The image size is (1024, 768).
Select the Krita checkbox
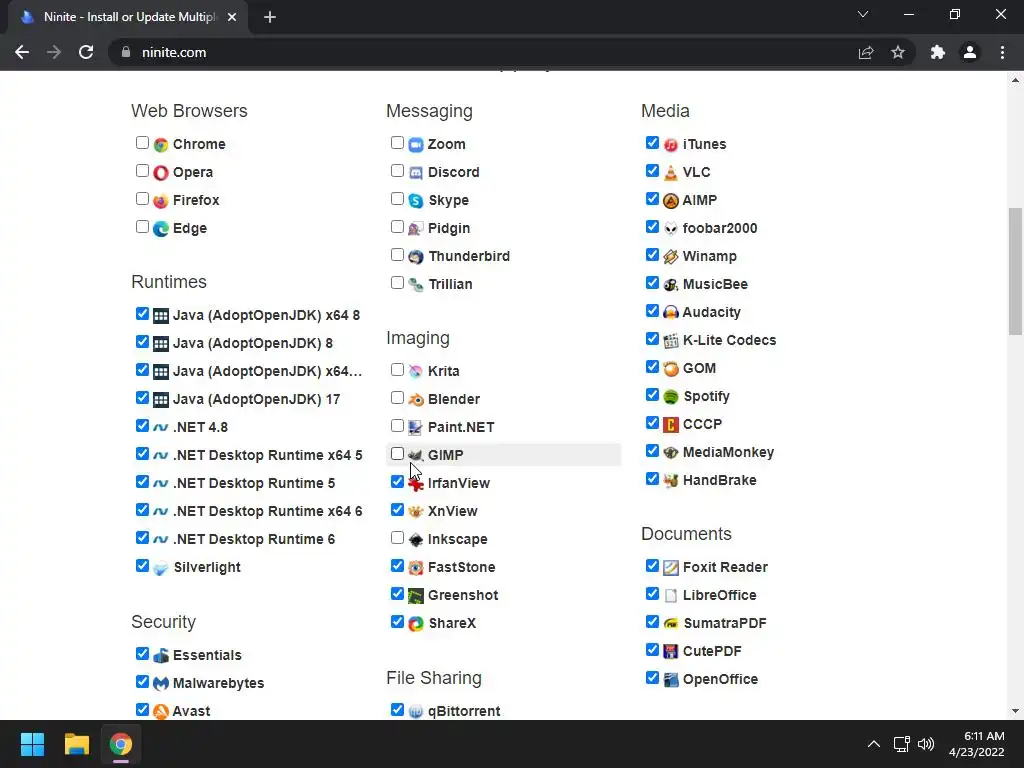click(x=397, y=370)
